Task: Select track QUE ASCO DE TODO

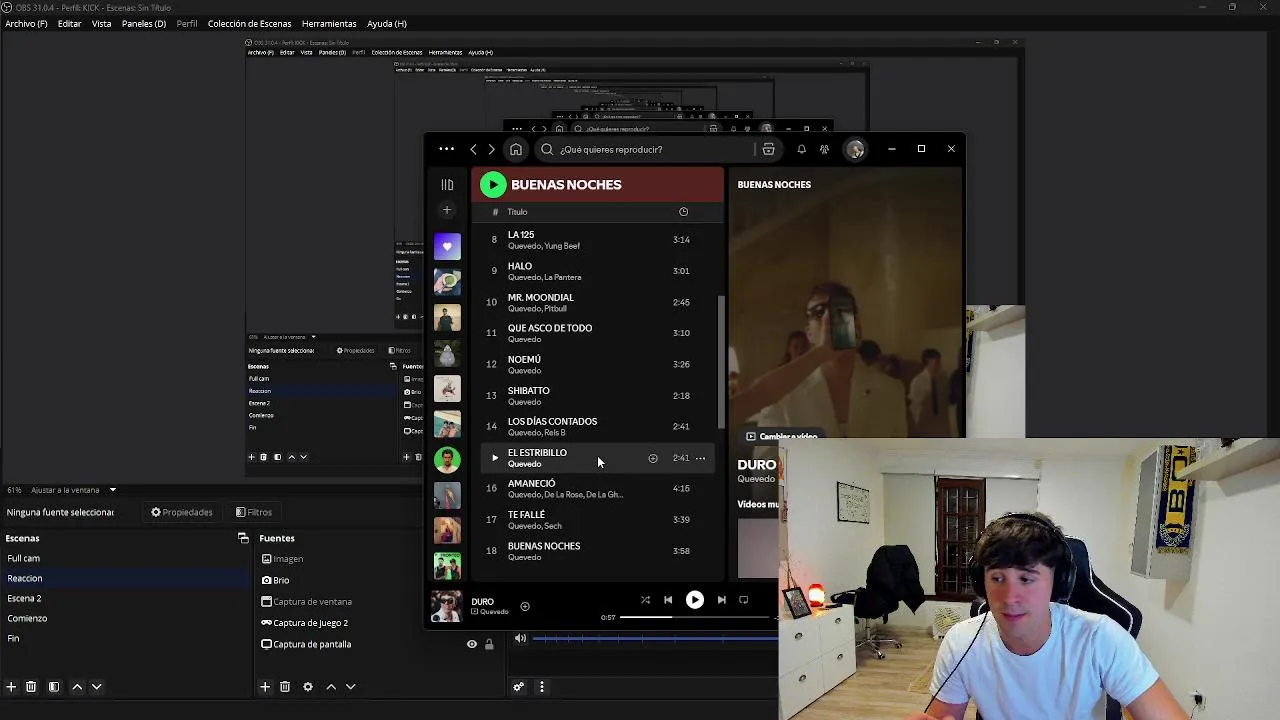Action: pos(597,333)
